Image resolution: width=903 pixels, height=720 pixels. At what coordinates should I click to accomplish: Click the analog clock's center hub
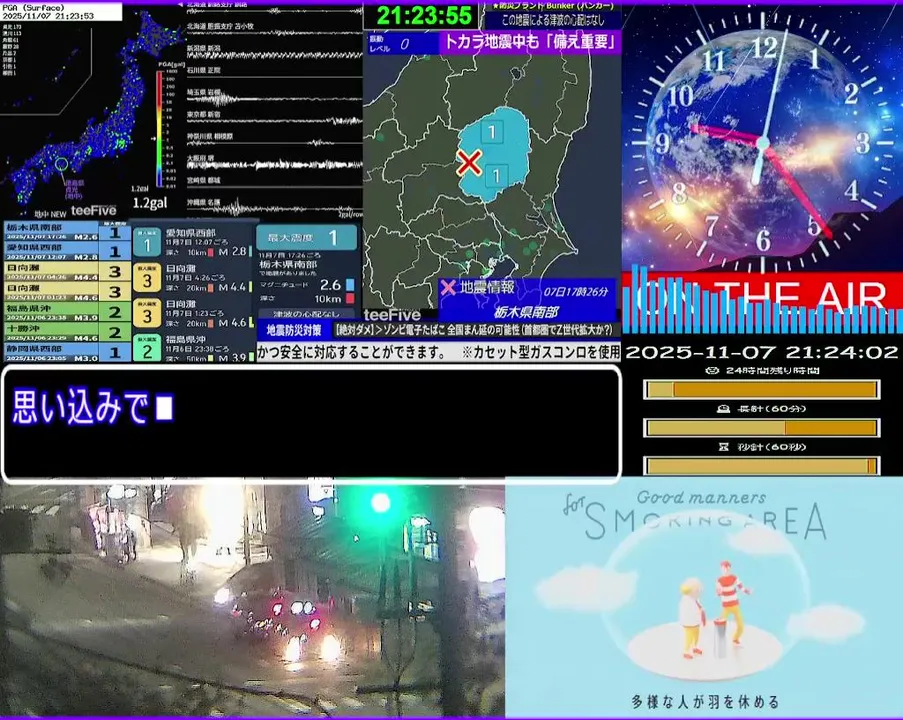(x=763, y=143)
